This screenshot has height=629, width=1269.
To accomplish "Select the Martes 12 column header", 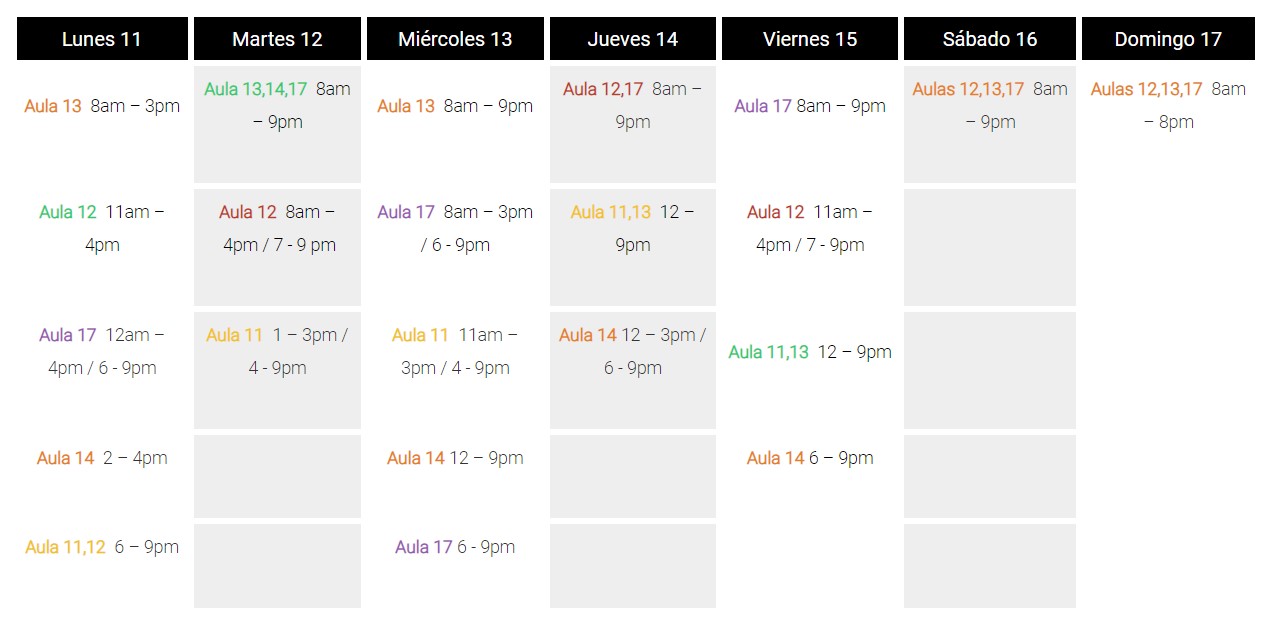I will [x=277, y=39].
